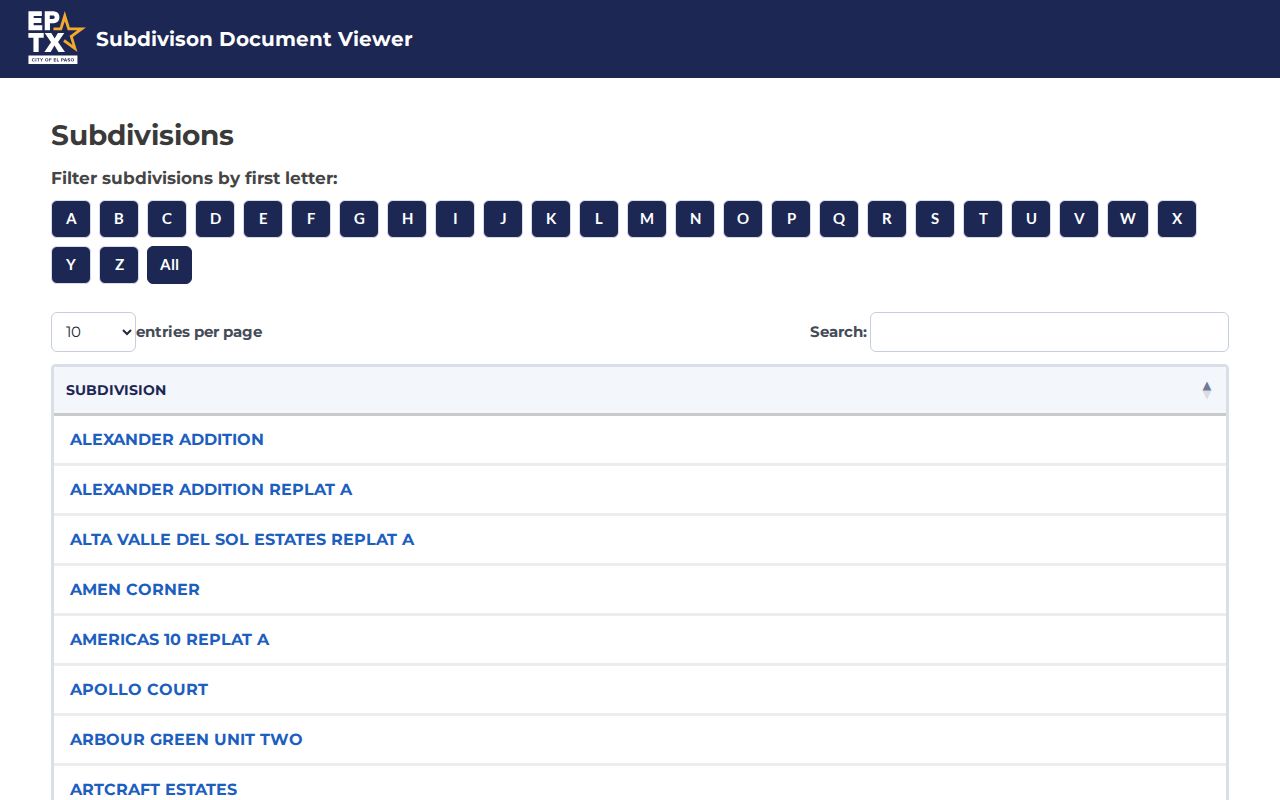The height and width of the screenshot is (800, 1280).
Task: Filter subdivisions by letter B
Action: 119,219
